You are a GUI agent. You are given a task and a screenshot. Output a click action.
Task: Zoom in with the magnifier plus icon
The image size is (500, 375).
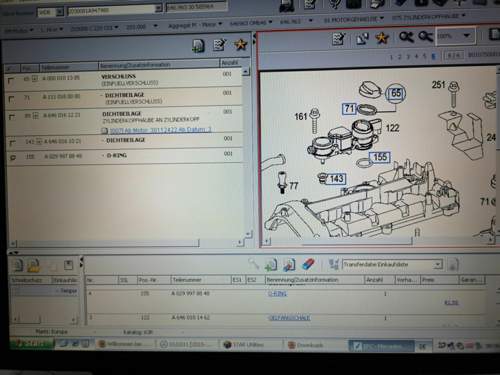point(406,37)
